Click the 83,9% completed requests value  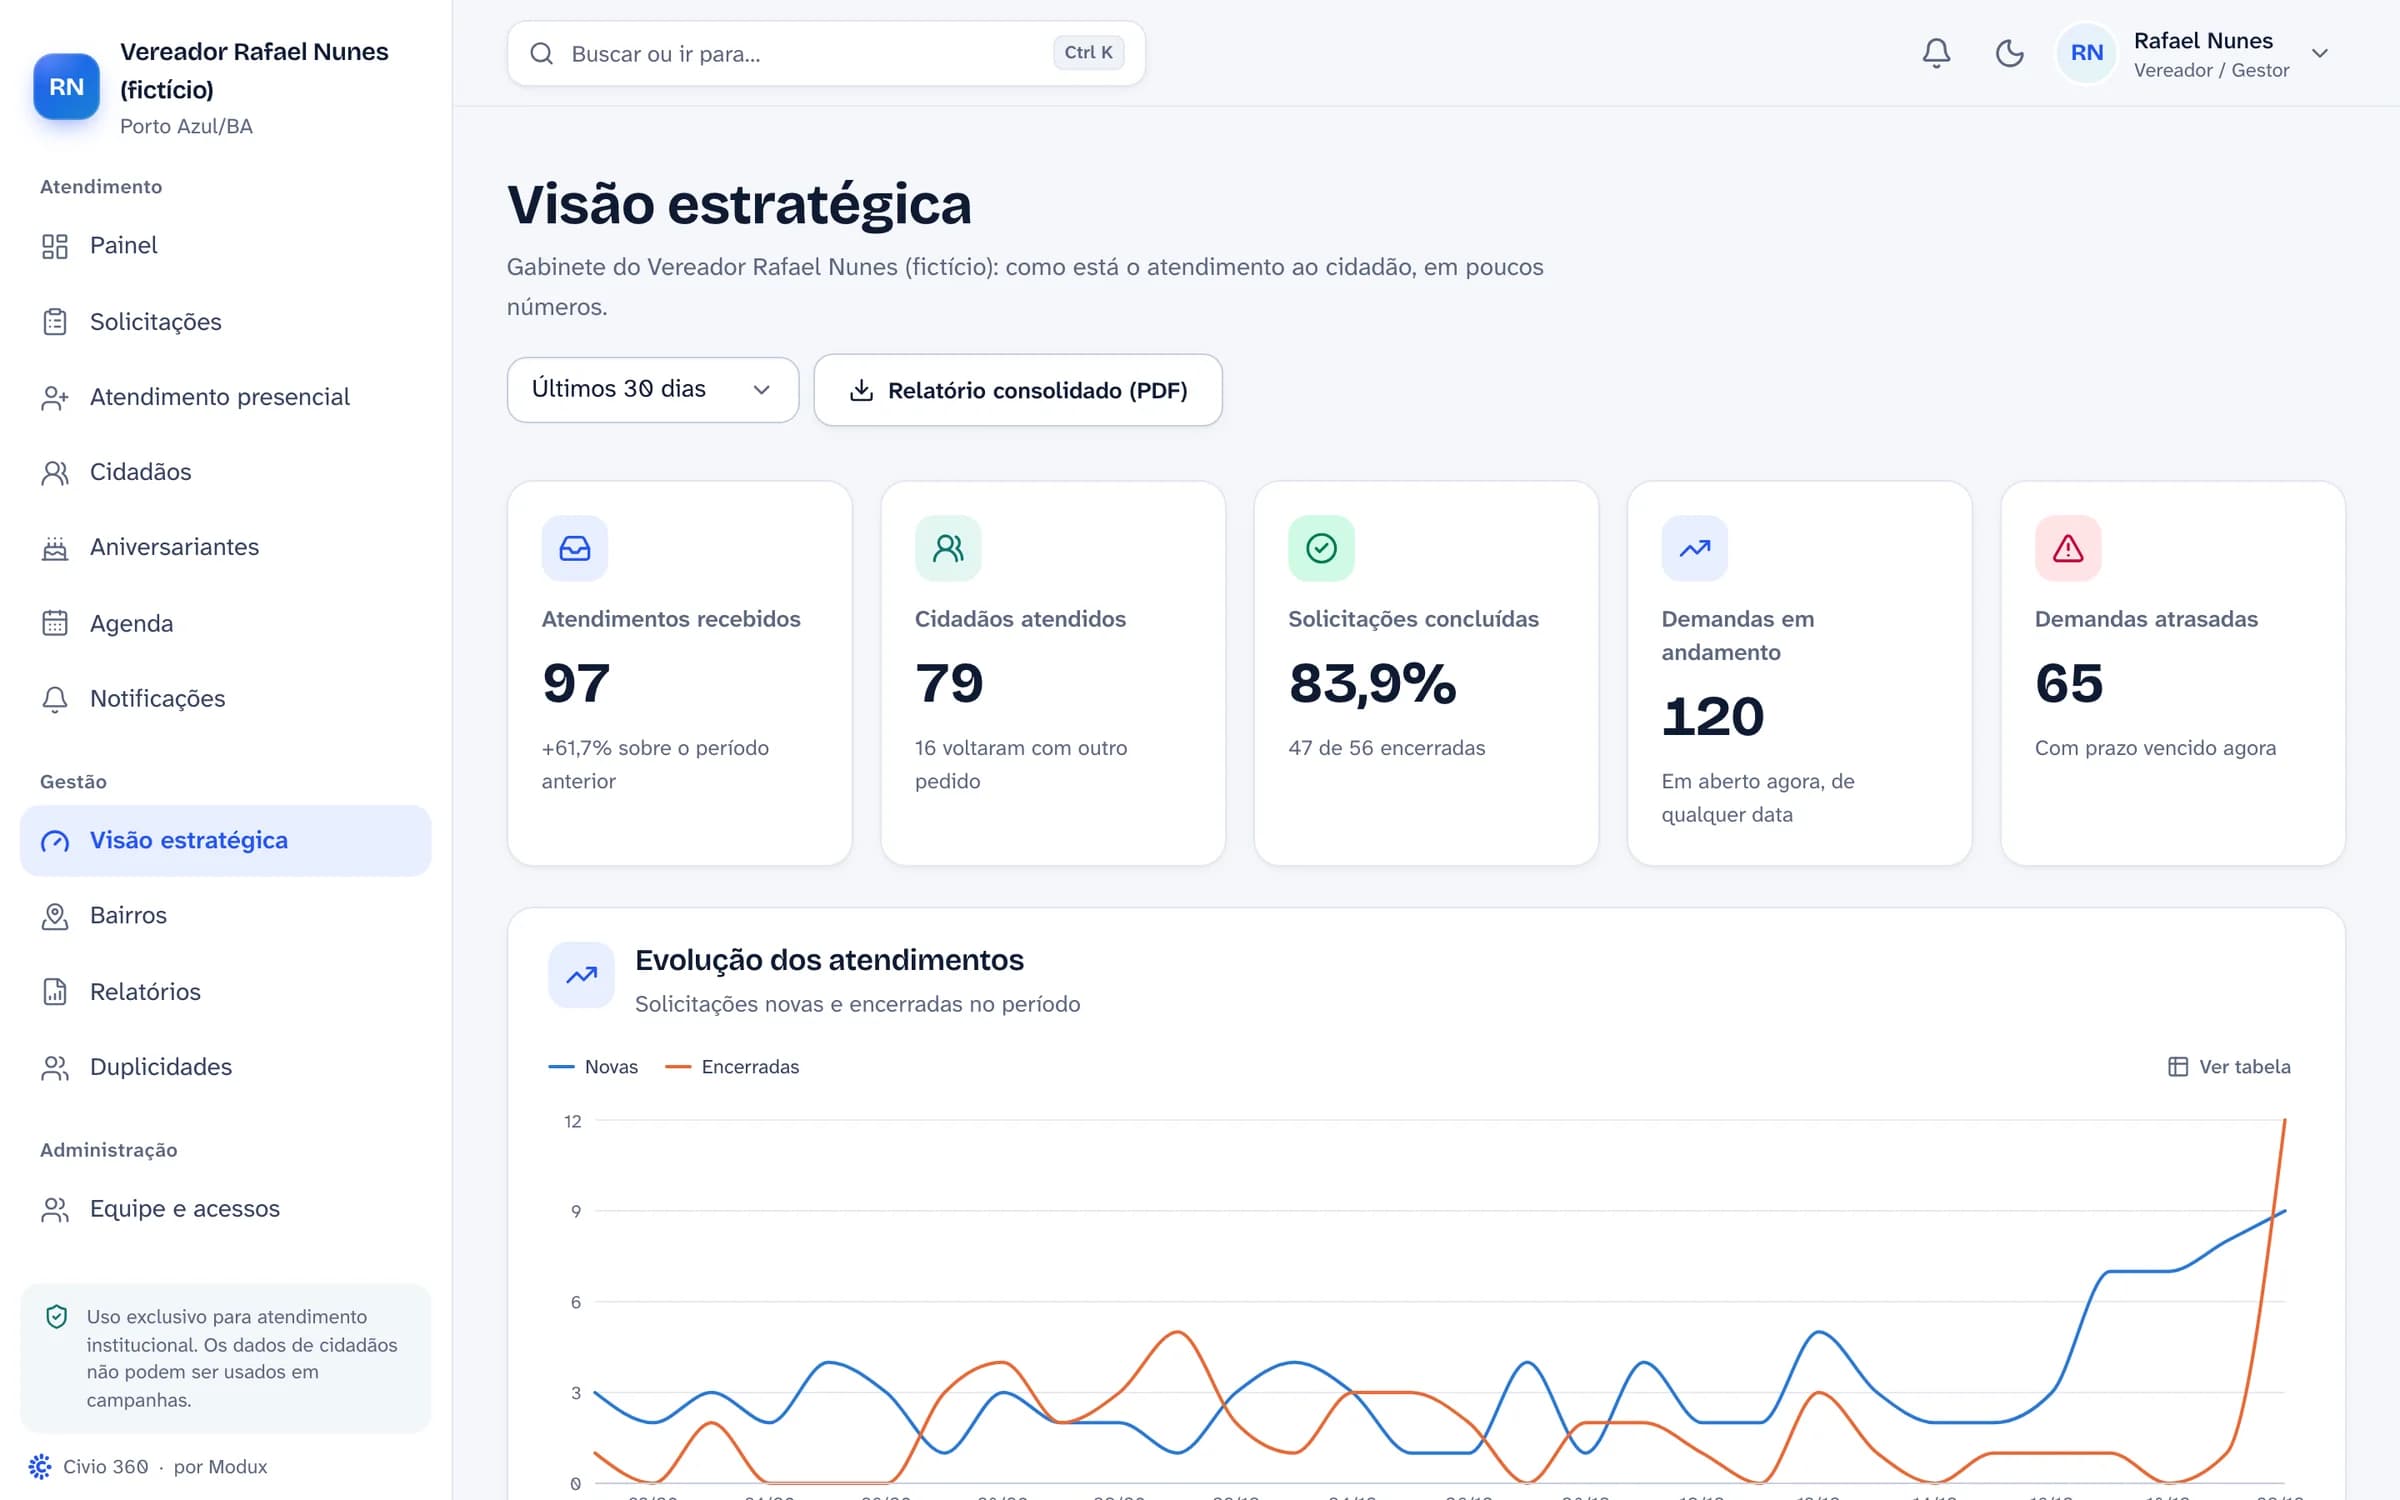click(x=1372, y=684)
